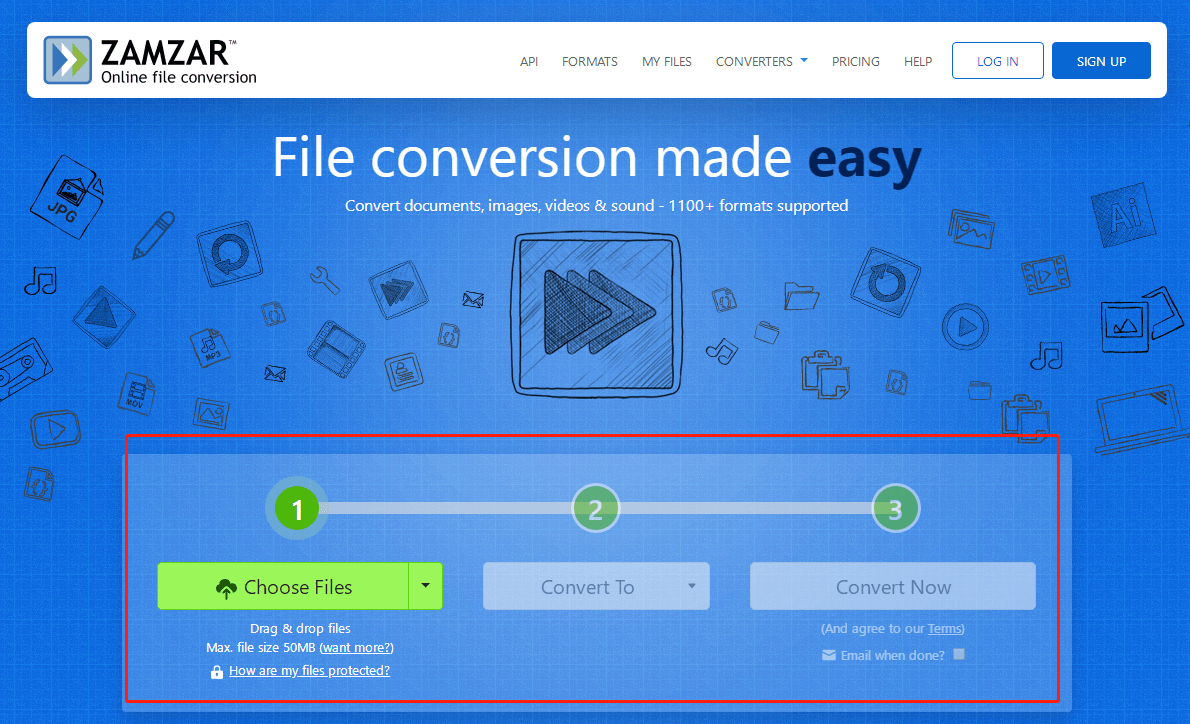Image resolution: width=1190 pixels, height=724 pixels.
Task: Expand the CONVERTERS dropdown menu
Action: (761, 61)
